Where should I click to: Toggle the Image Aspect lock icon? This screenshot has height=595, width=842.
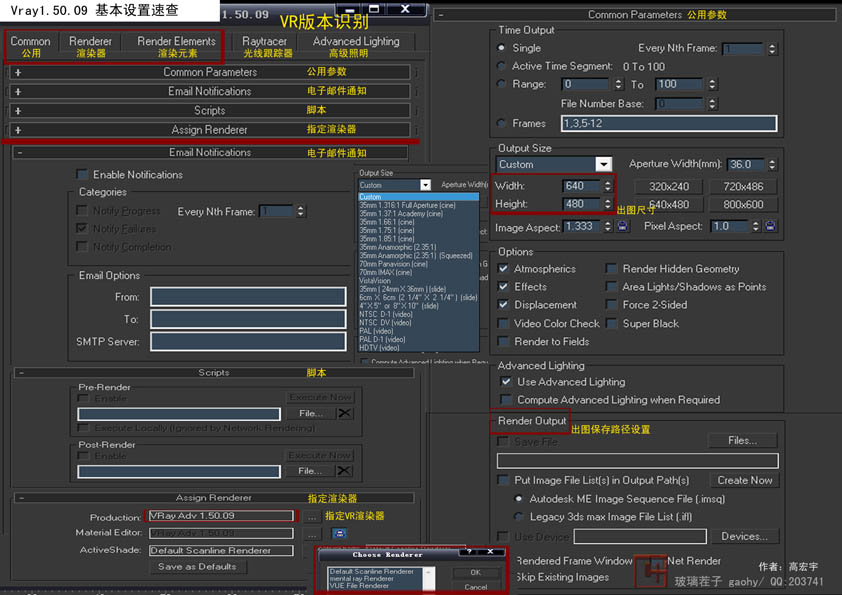pos(622,226)
